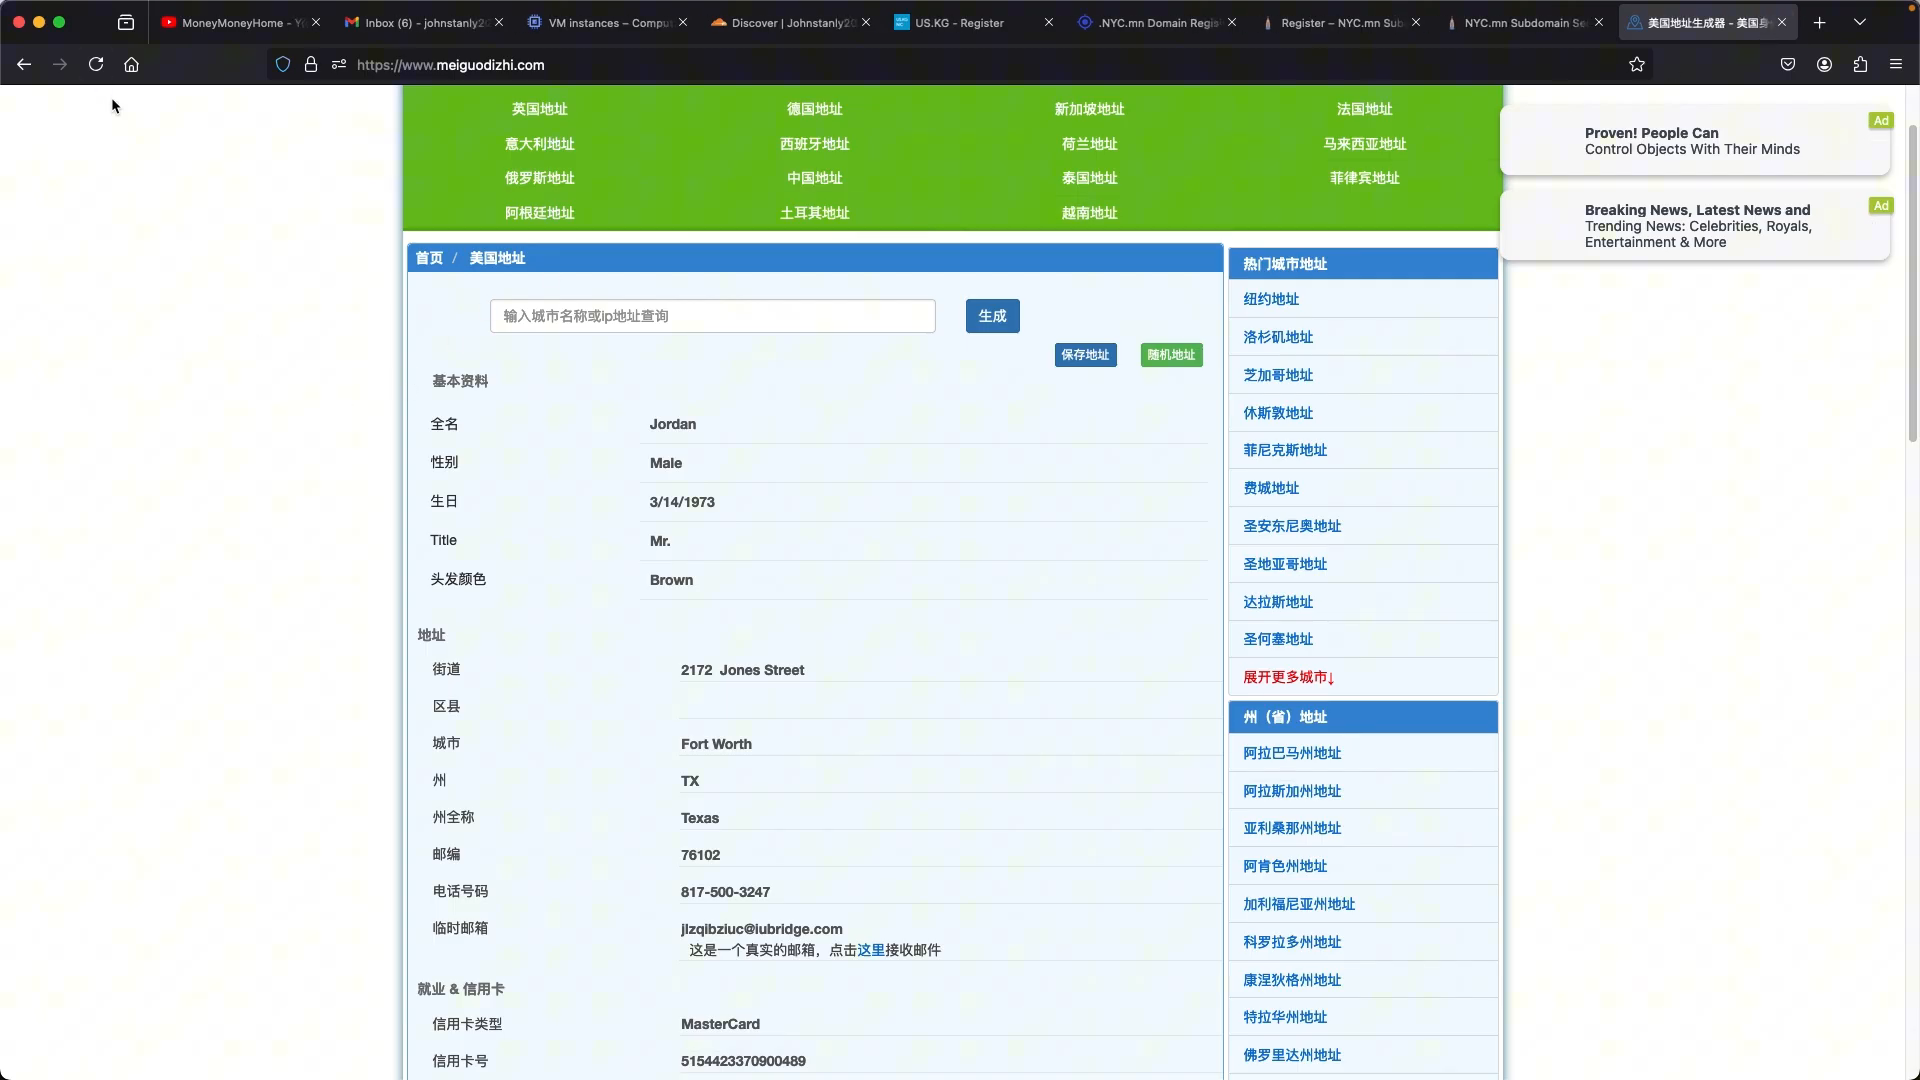Click the 随机地址 random address button
Viewport: 1920px width, 1080px height.
1171,355
